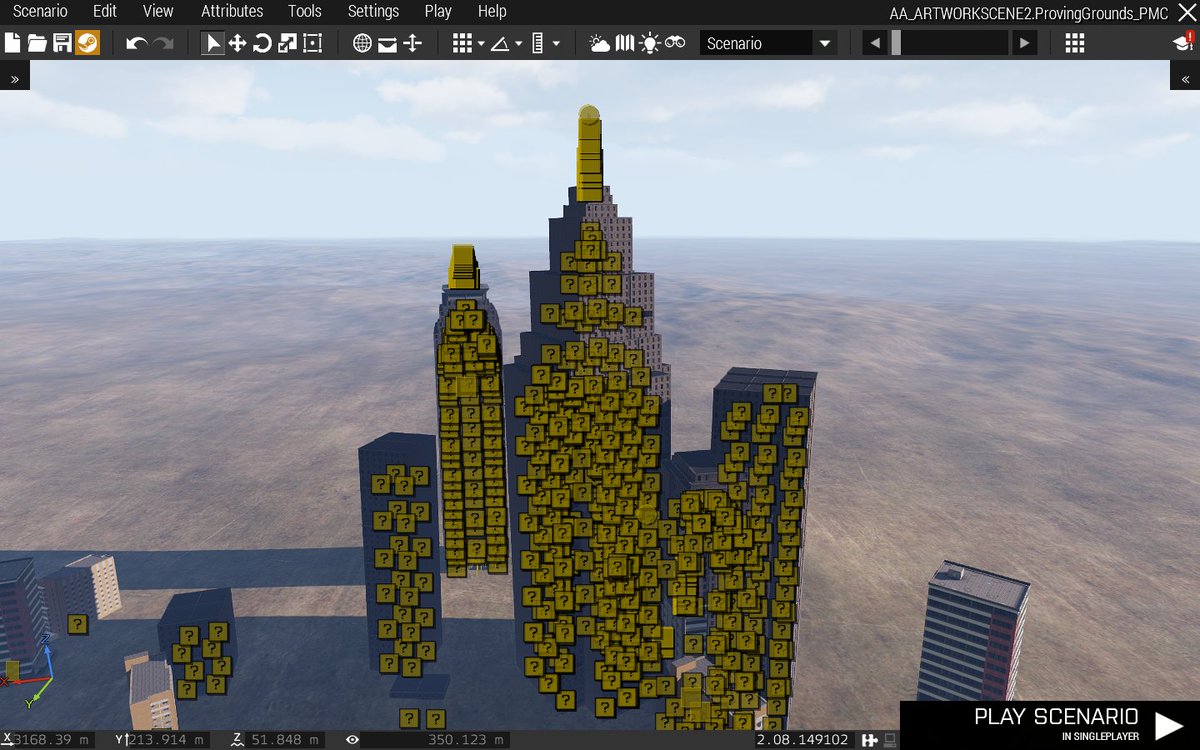The image size is (1200, 750).
Task: Publish scenario via the Steam Workshop icon
Action: click(x=87, y=43)
